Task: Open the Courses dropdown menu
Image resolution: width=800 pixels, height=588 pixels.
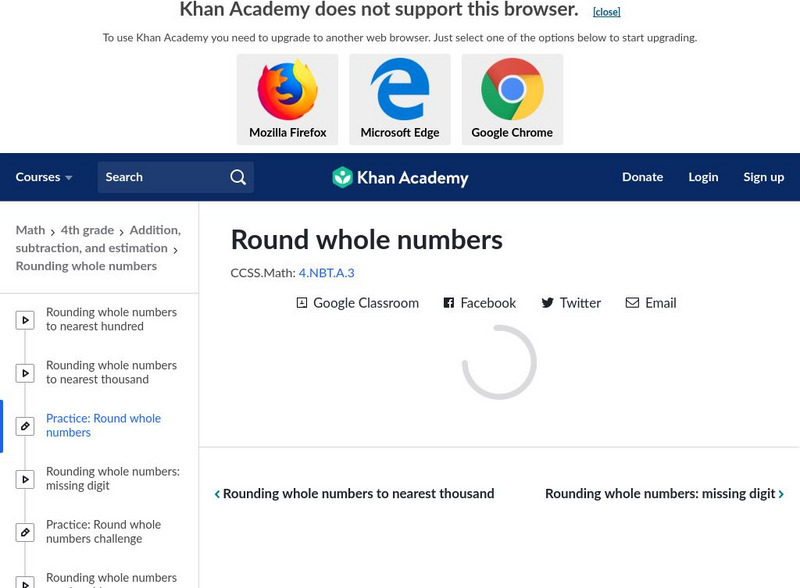Action: pyautogui.click(x=44, y=177)
